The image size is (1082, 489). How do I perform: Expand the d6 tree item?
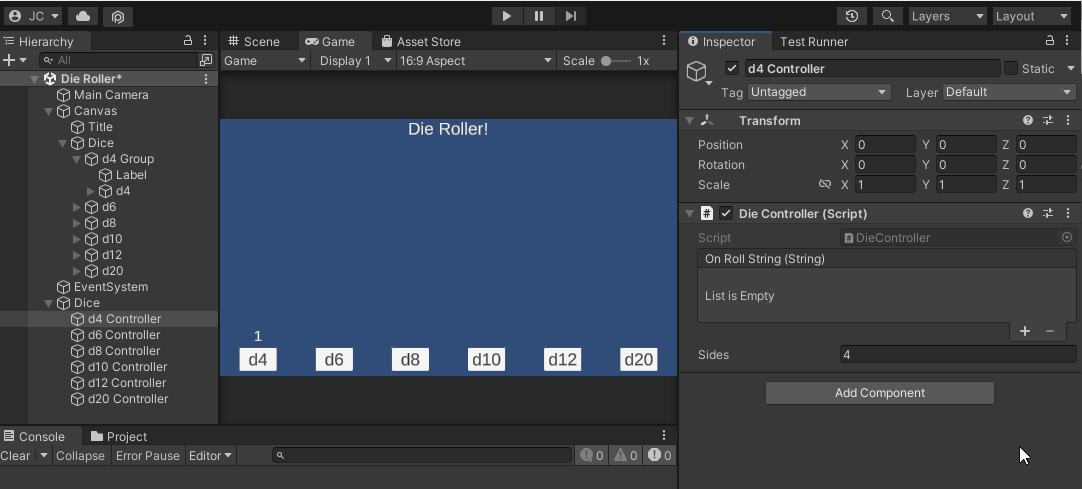tap(77, 207)
